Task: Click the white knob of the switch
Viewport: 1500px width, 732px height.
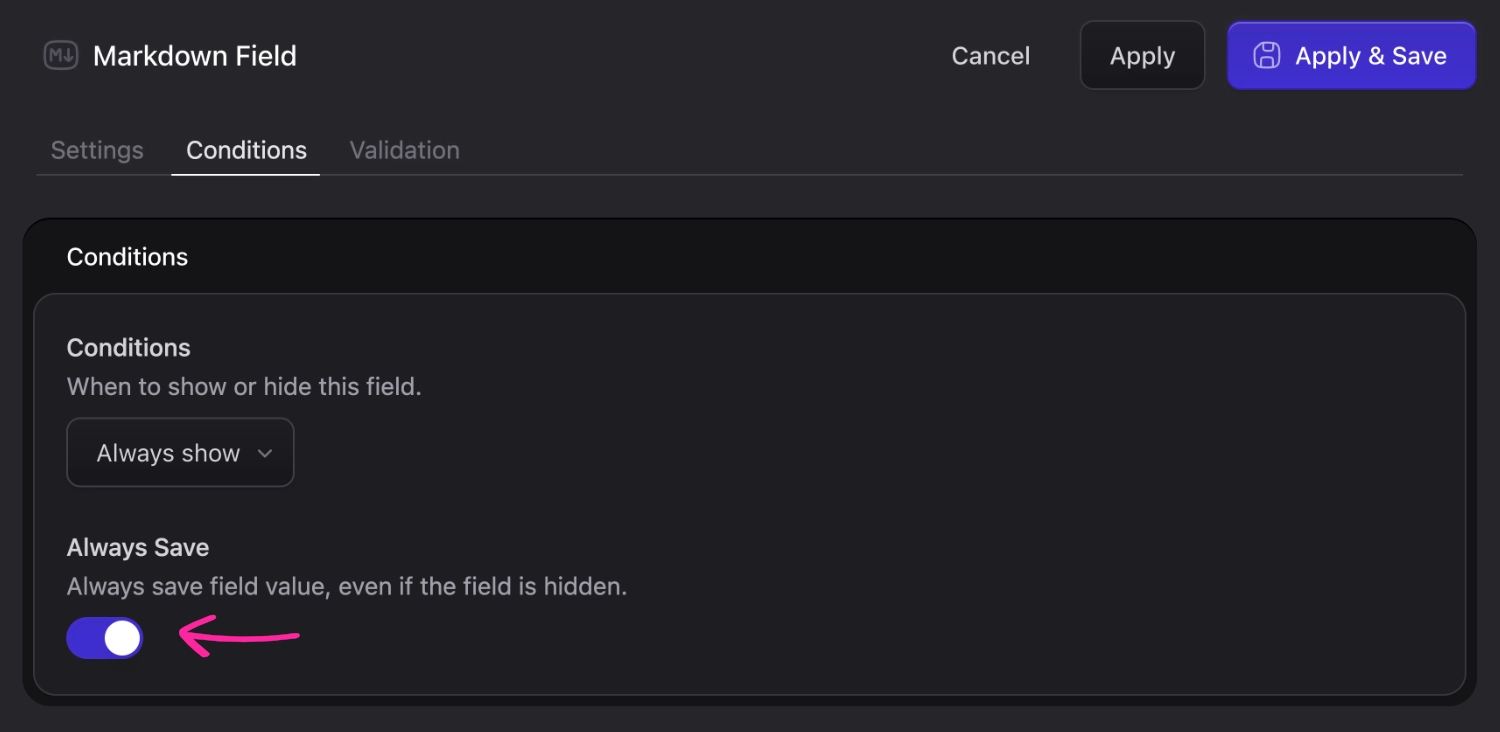Action: click(x=122, y=638)
